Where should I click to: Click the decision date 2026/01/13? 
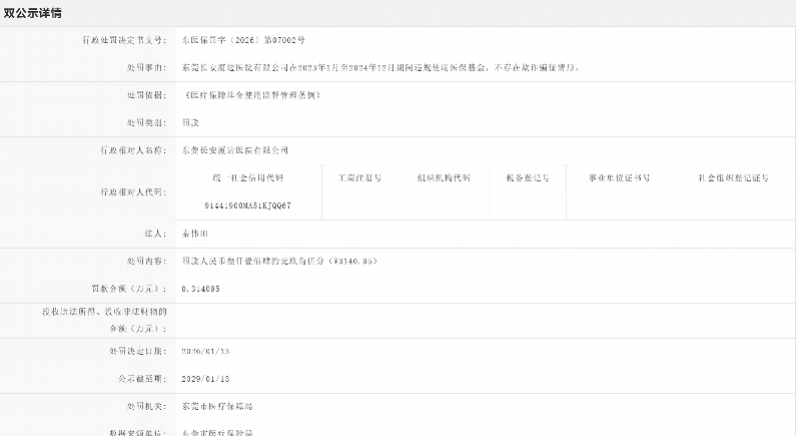point(206,351)
